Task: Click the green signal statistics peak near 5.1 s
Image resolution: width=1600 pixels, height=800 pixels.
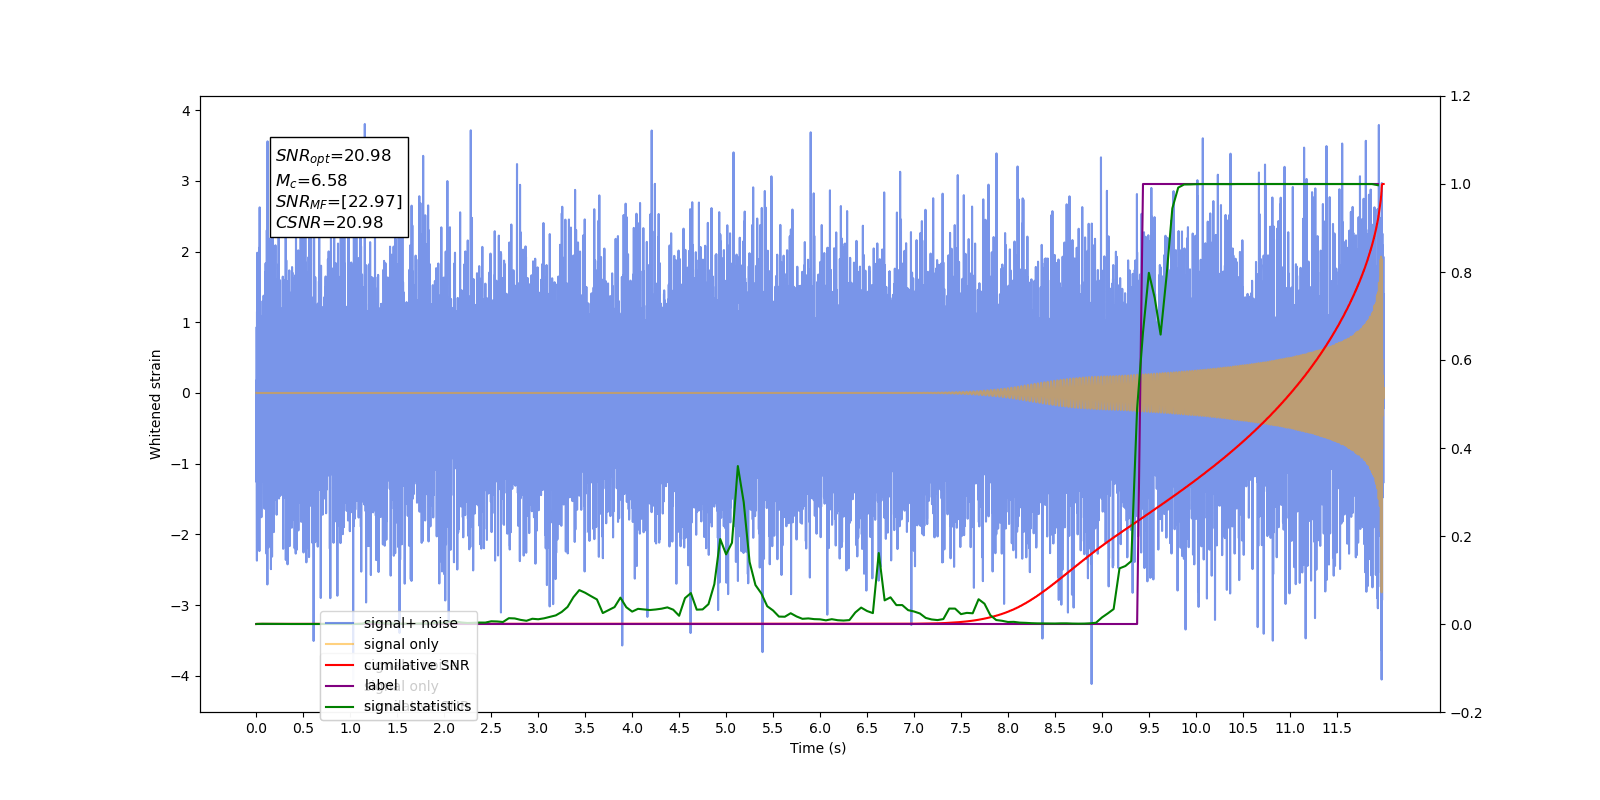Action: coord(738,467)
